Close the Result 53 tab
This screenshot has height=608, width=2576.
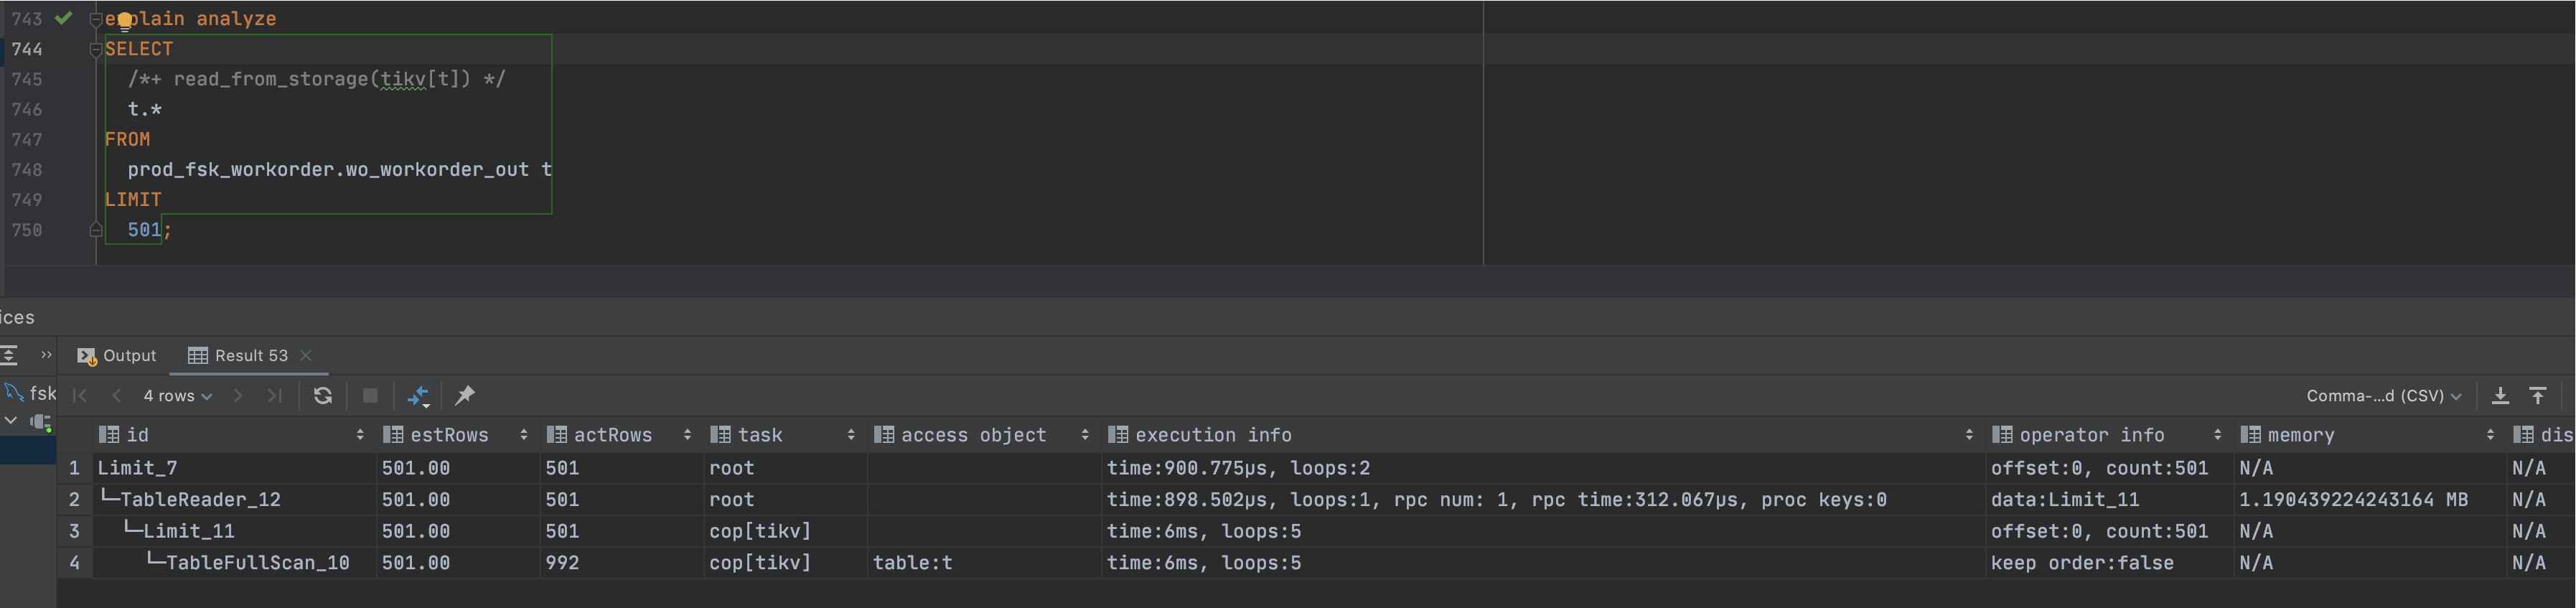coord(306,355)
